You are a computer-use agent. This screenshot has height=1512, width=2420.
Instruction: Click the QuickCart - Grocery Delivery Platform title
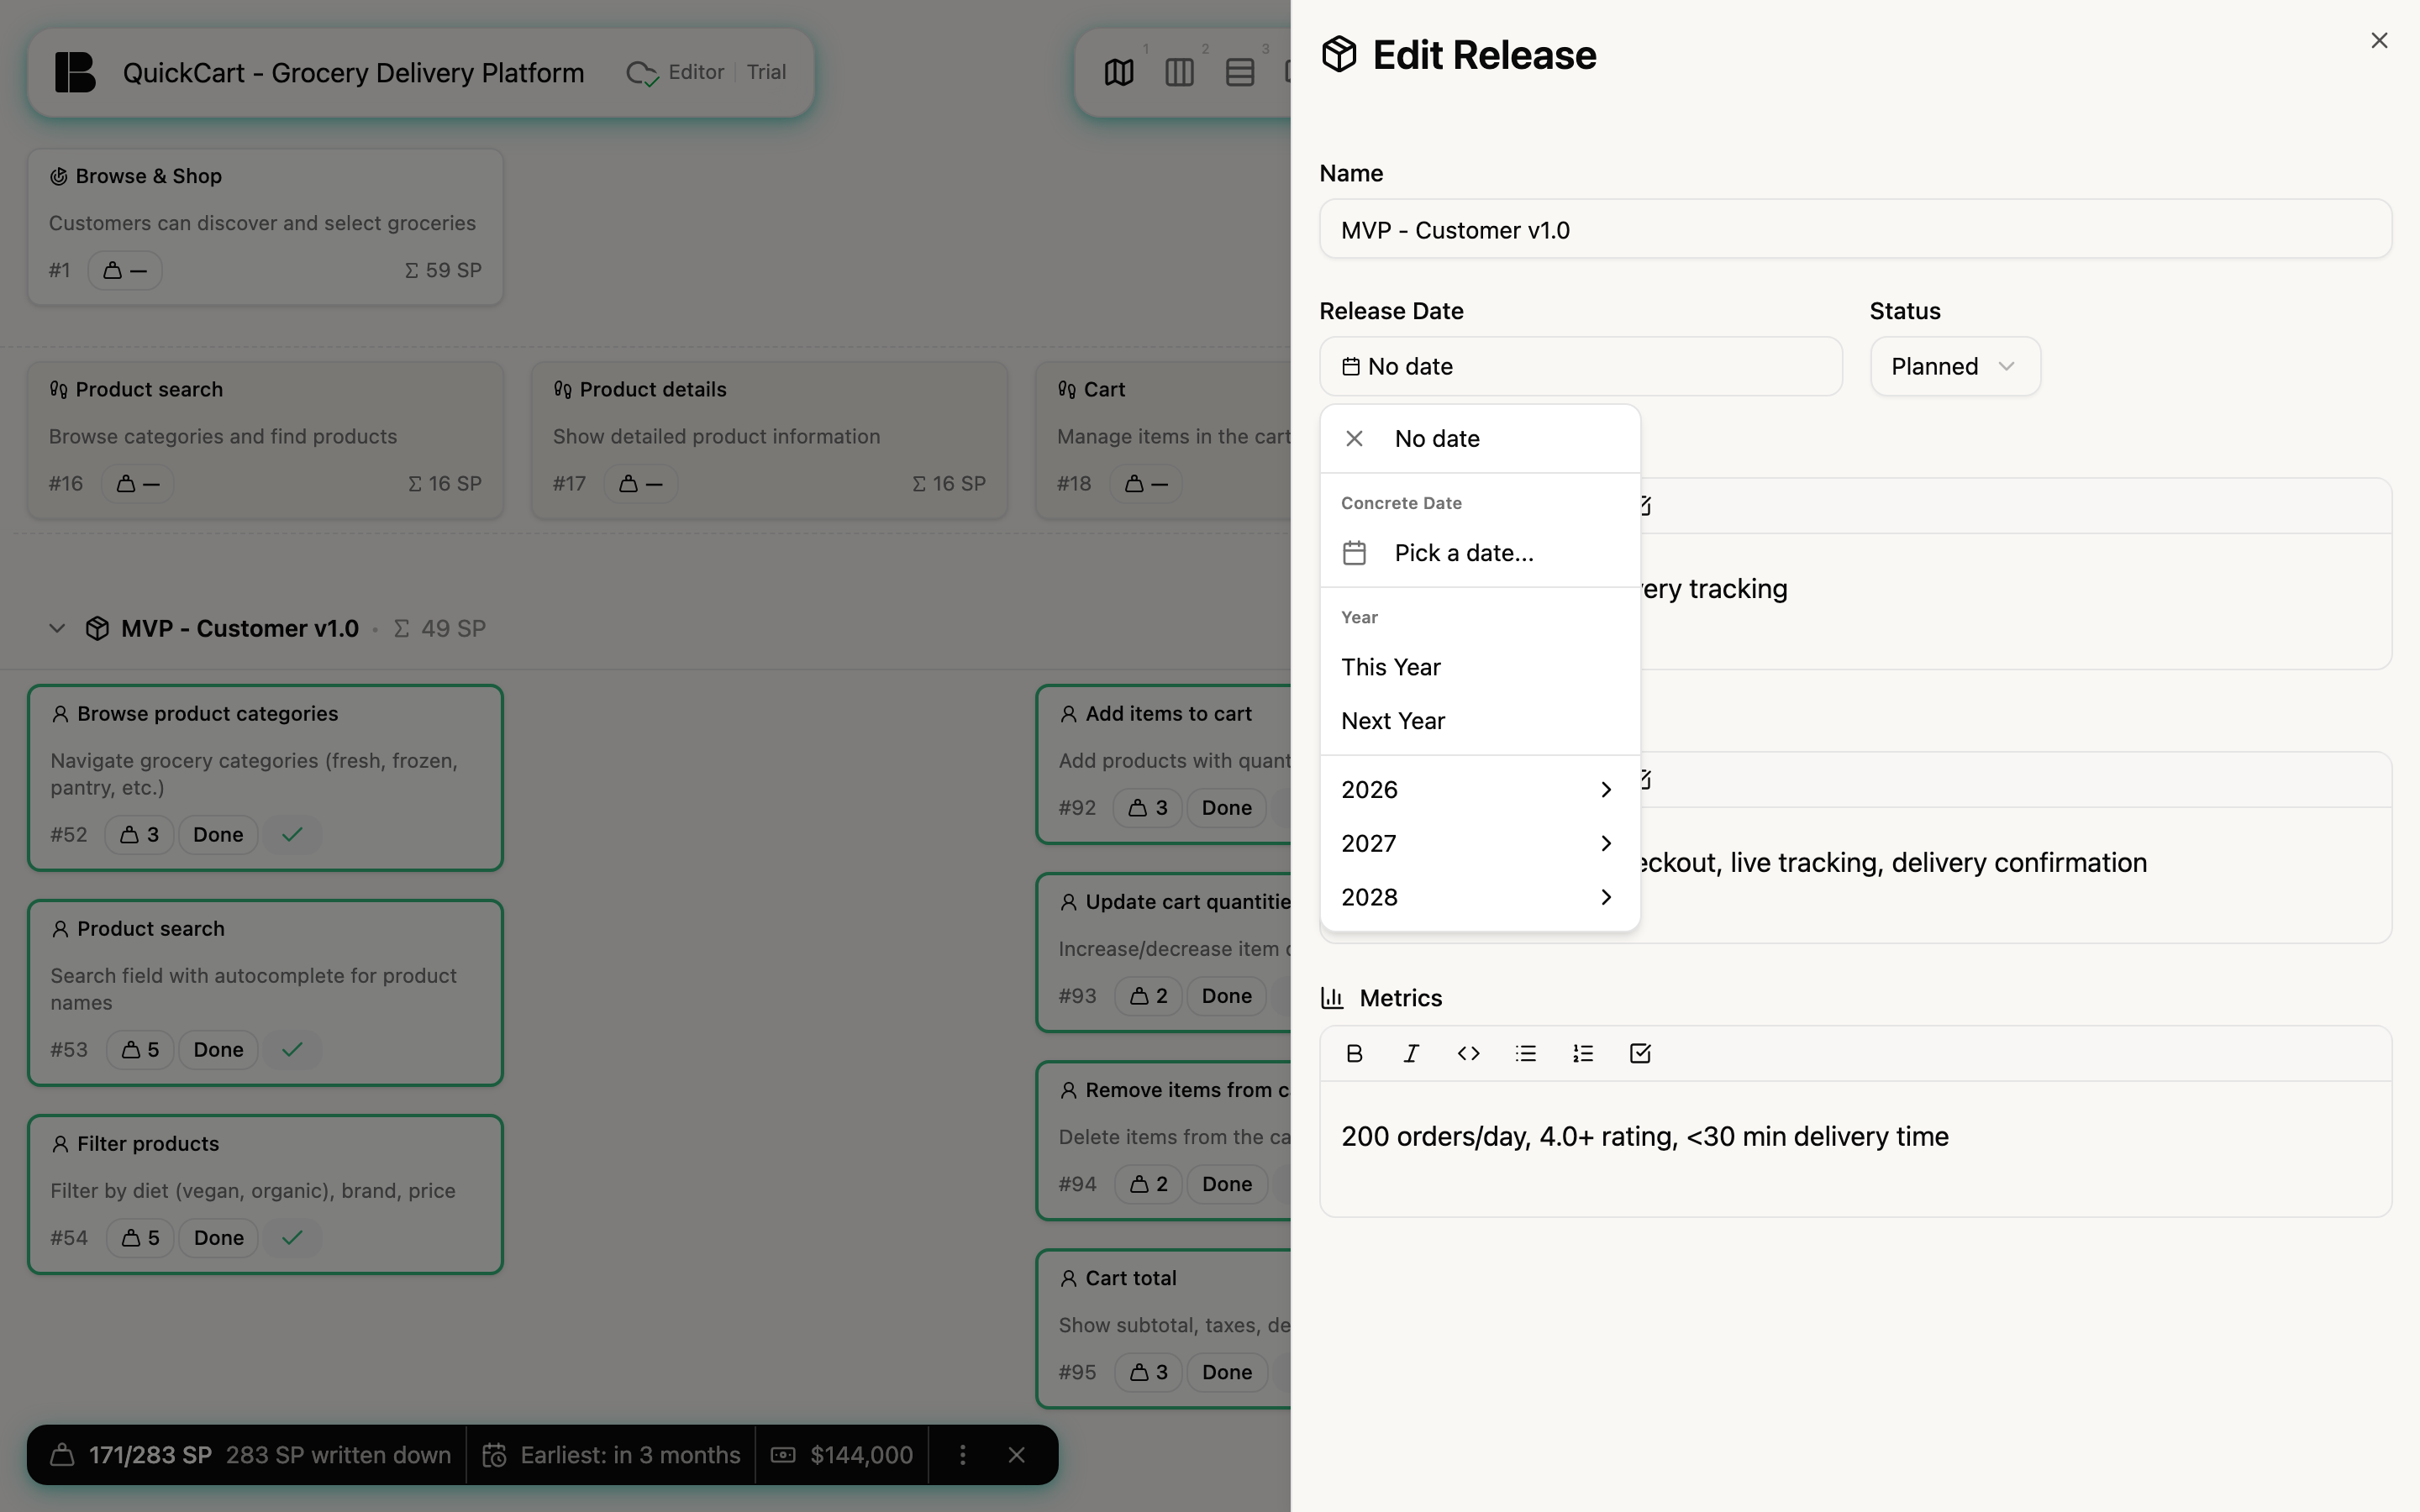[x=353, y=72]
